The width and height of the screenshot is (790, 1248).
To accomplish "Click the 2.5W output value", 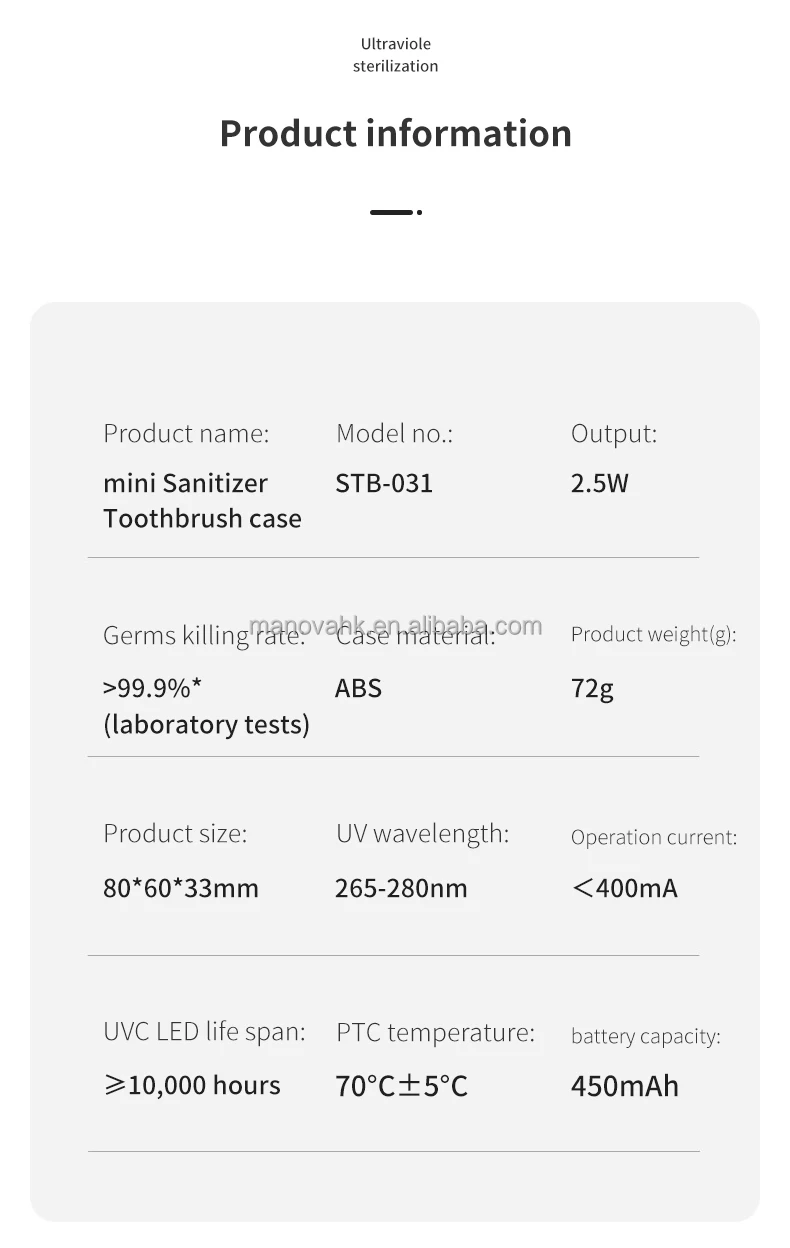I will 599,484.
